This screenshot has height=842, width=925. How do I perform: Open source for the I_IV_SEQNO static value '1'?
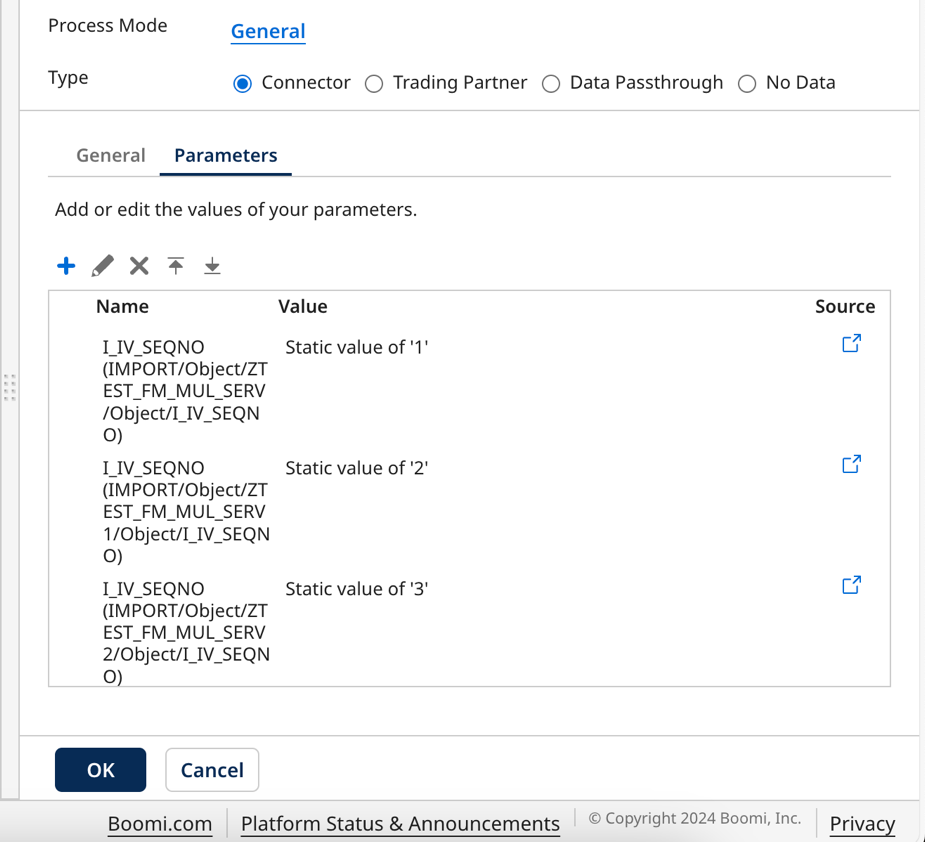[851, 343]
